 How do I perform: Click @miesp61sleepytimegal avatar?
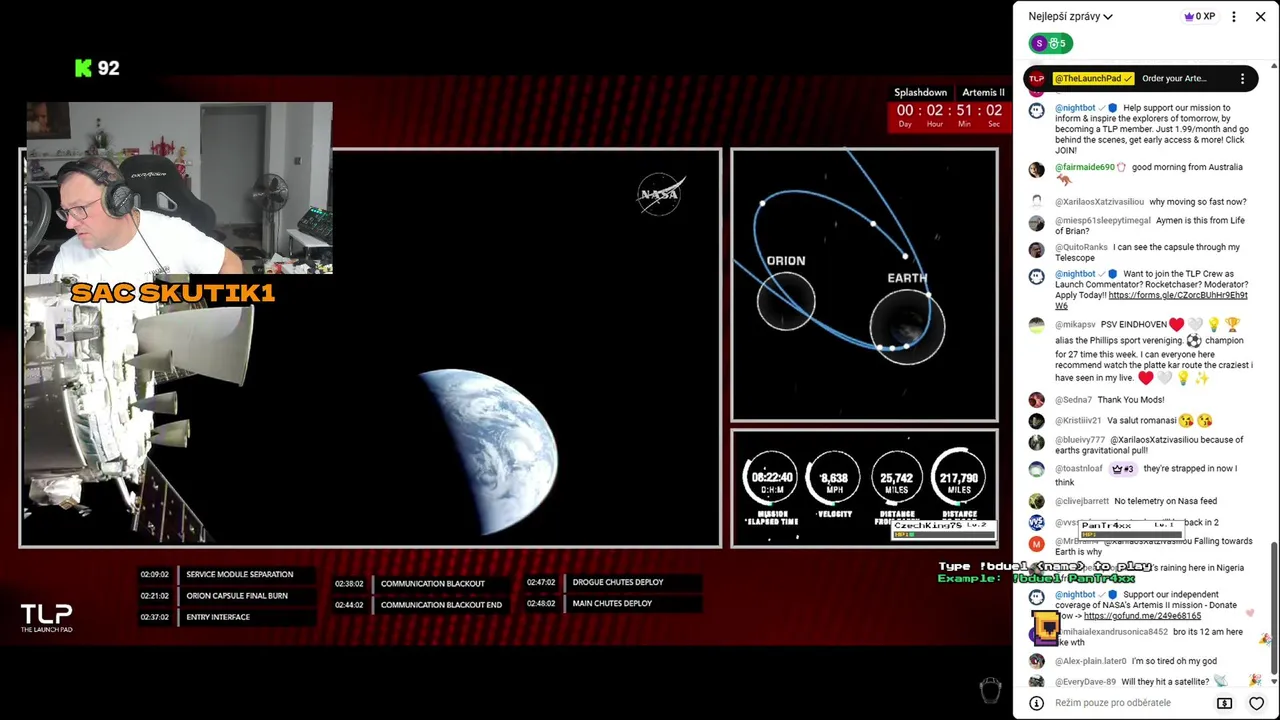(x=1036, y=223)
